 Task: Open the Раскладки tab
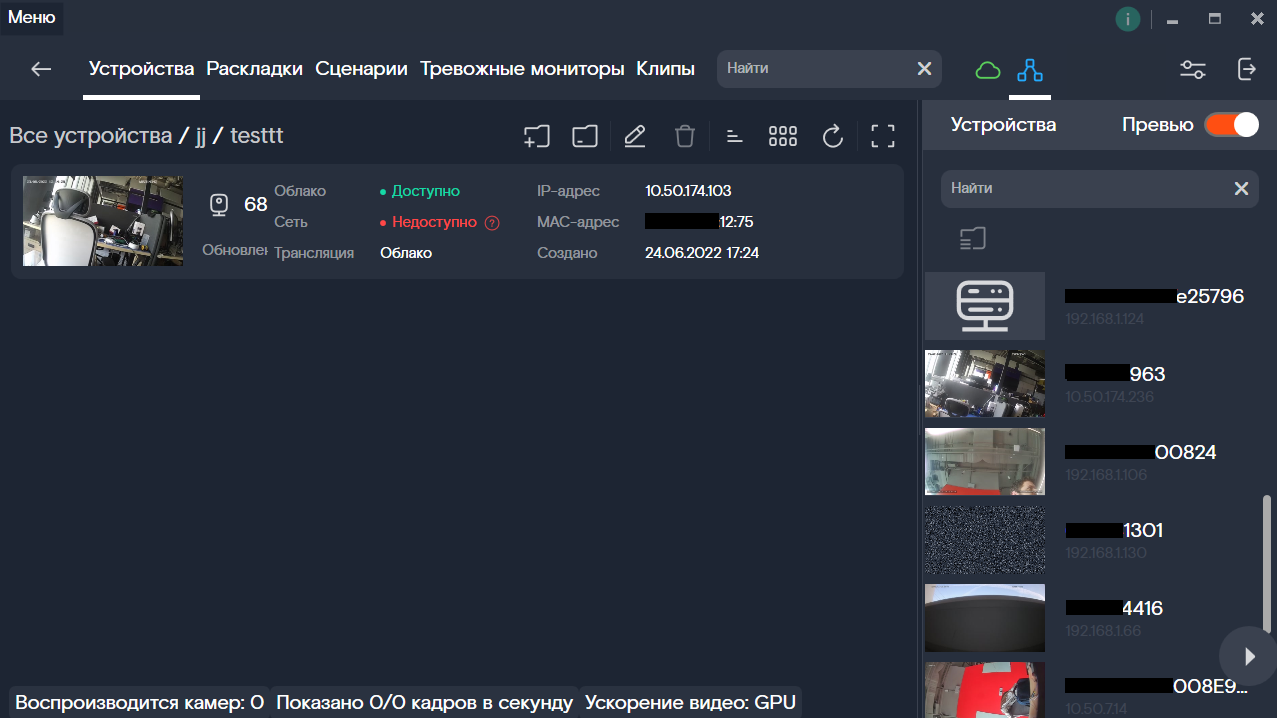click(254, 69)
